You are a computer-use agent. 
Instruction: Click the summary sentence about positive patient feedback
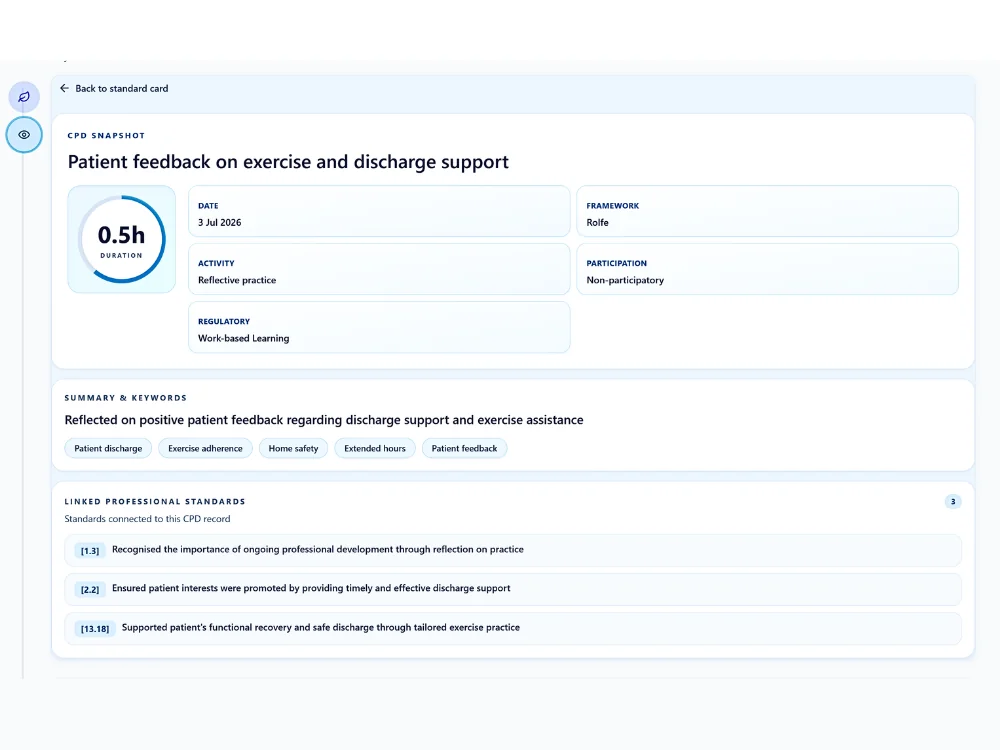tap(324, 420)
